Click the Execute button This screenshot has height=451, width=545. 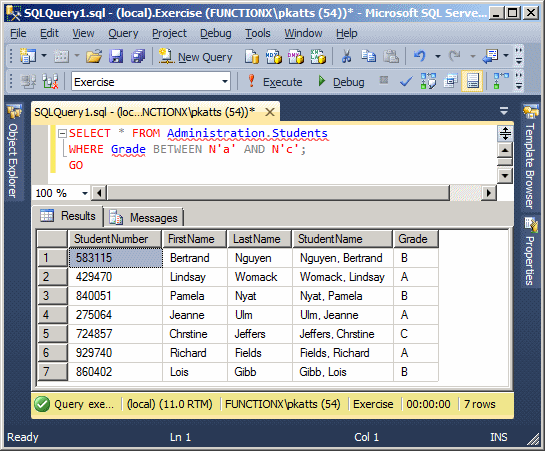[x=275, y=82]
